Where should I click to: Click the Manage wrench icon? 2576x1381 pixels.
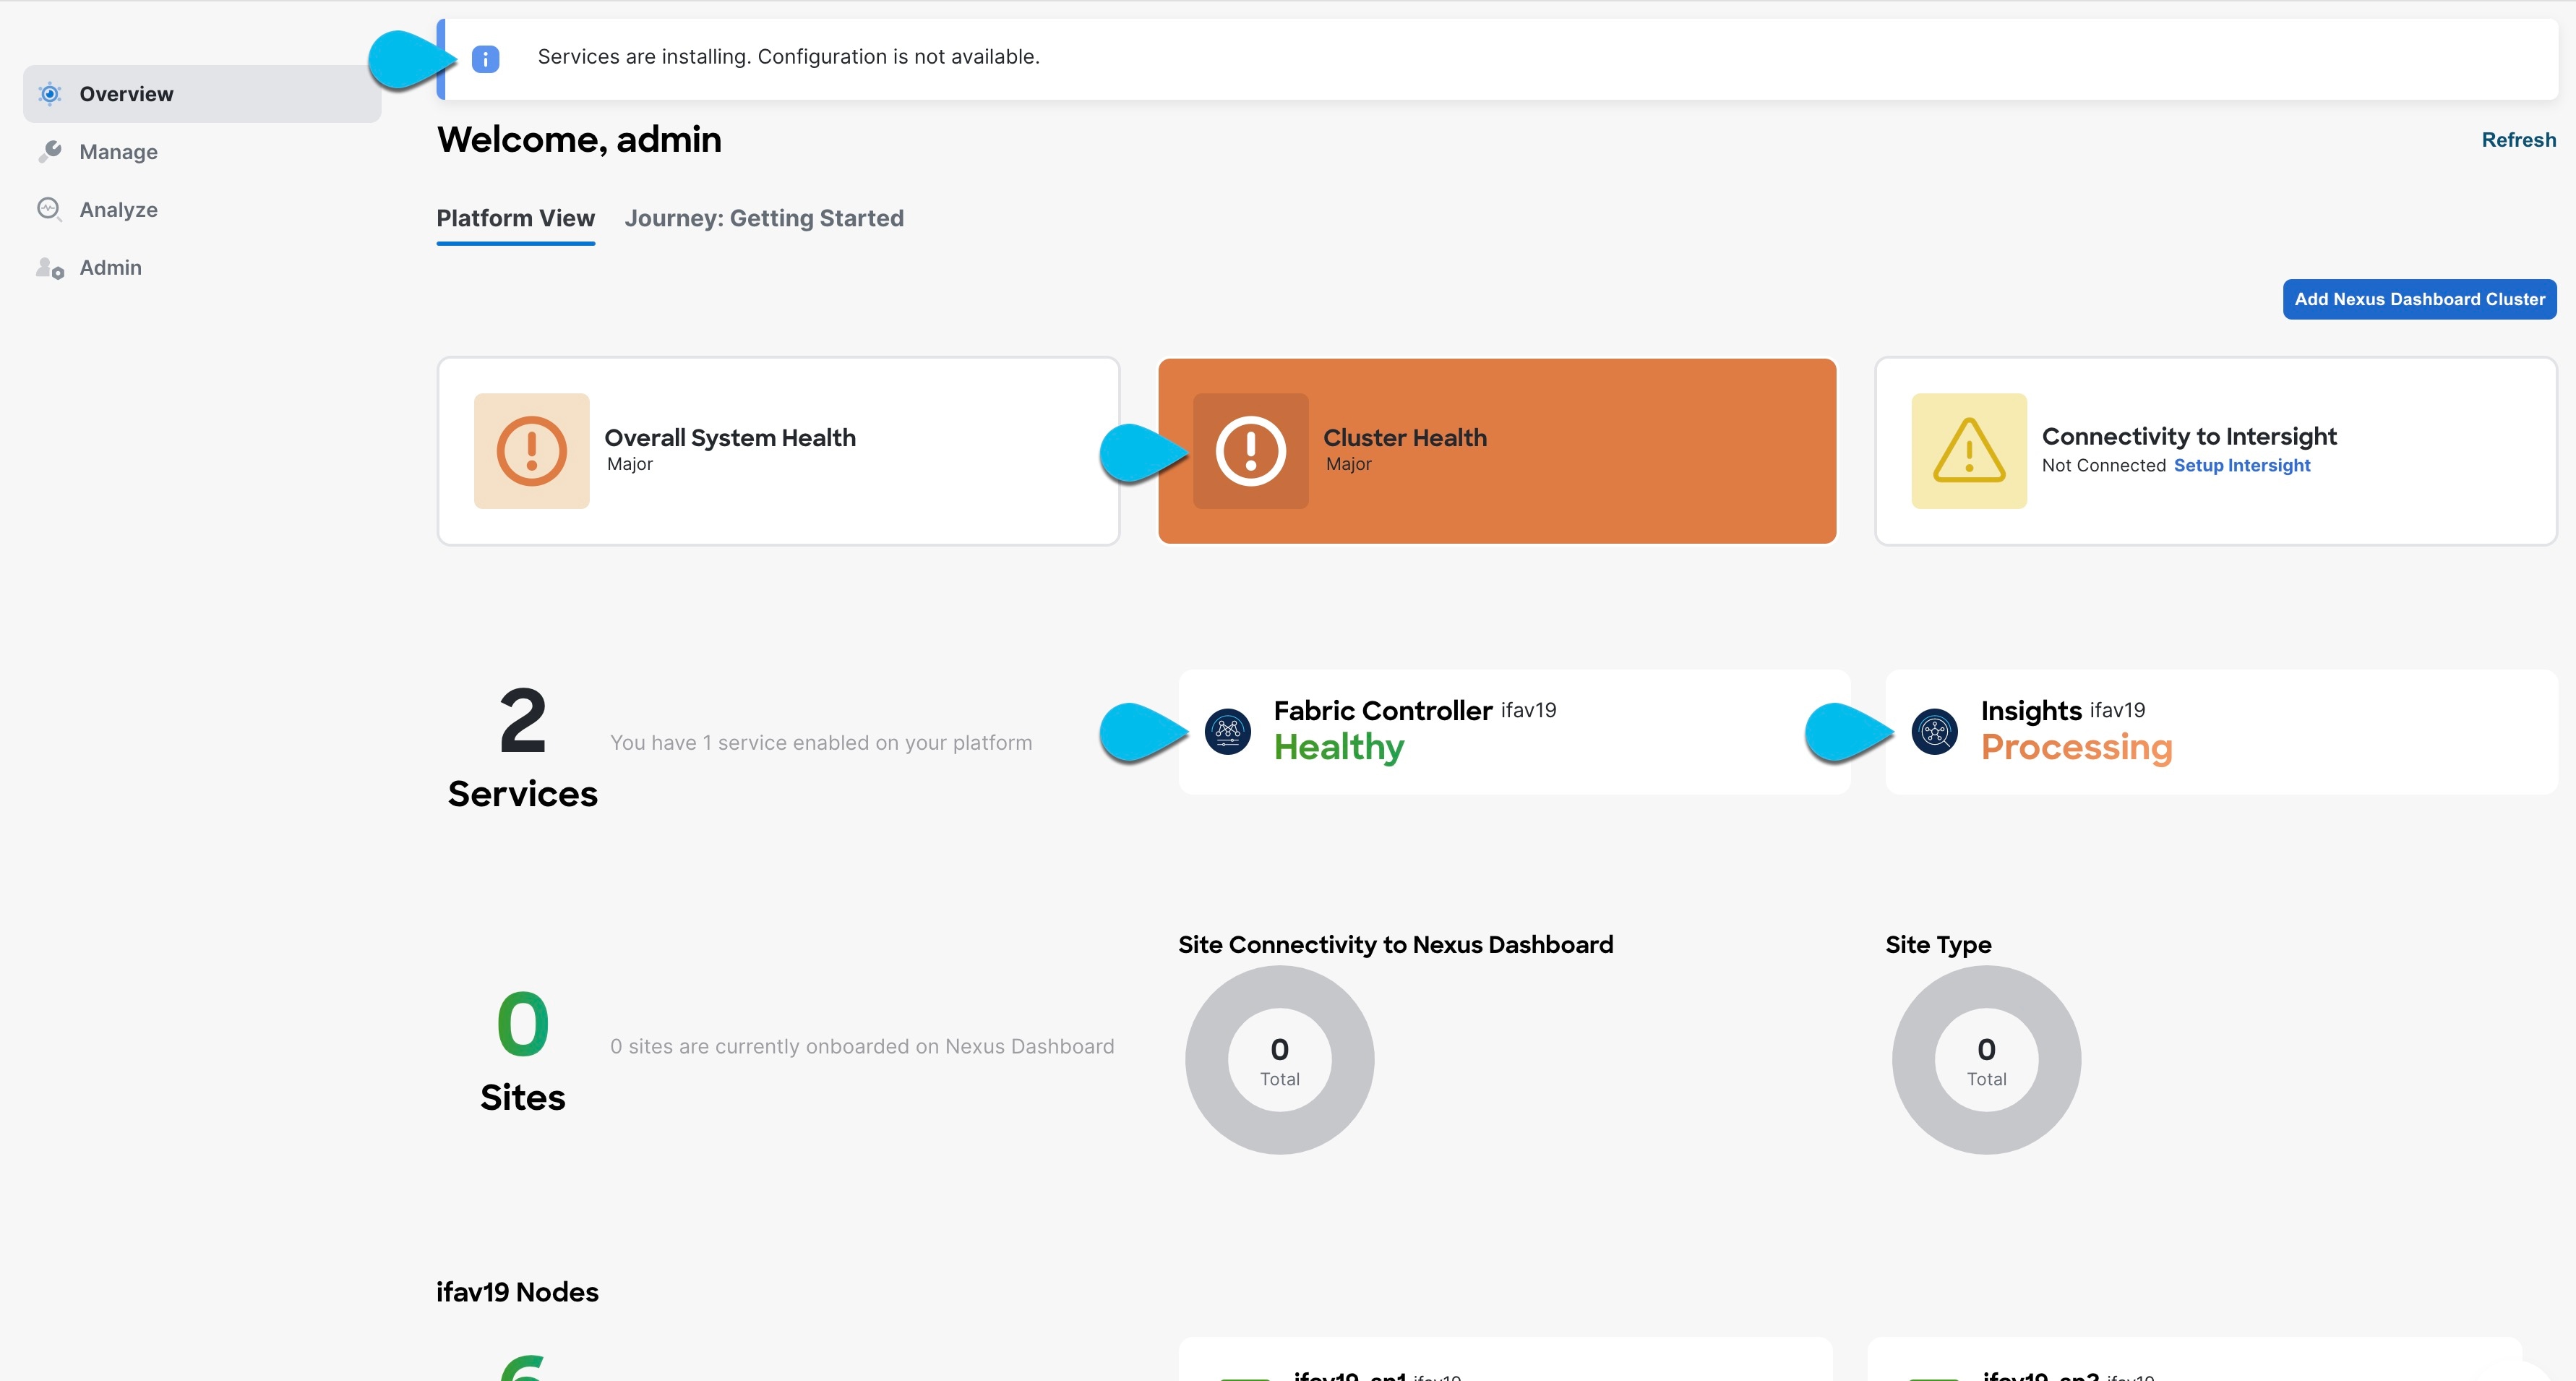click(49, 151)
